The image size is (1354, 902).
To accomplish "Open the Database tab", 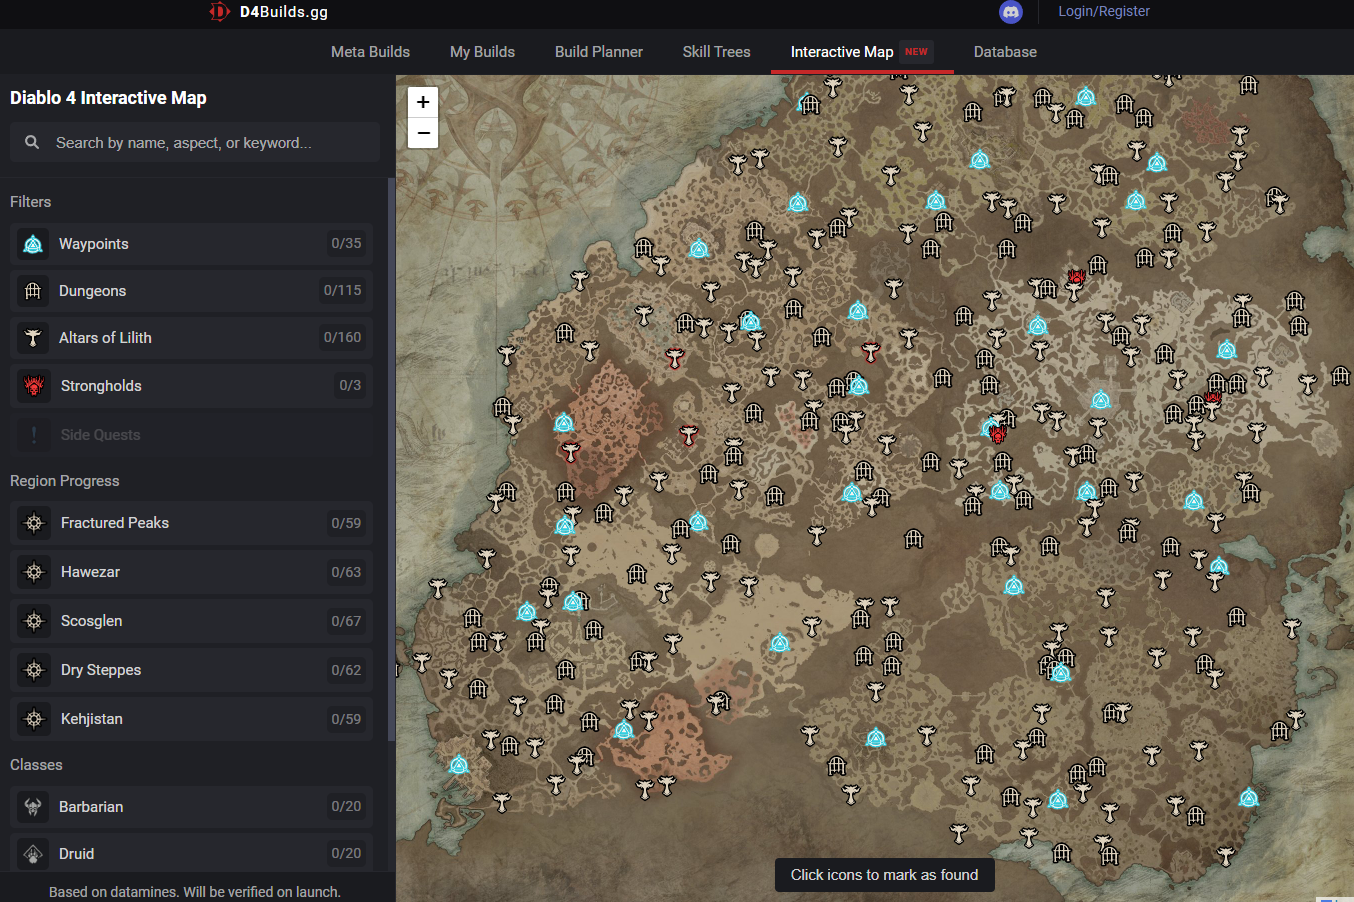I will [1005, 52].
